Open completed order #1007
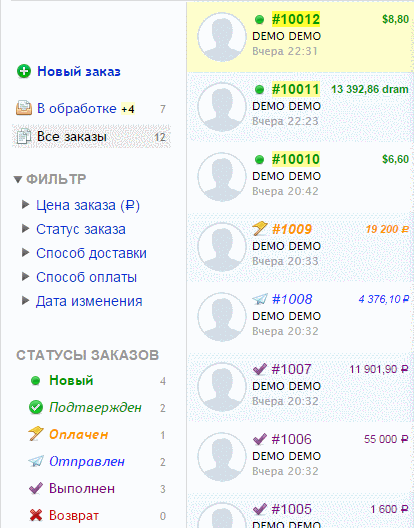This screenshot has height=528, width=414. [x=291, y=369]
